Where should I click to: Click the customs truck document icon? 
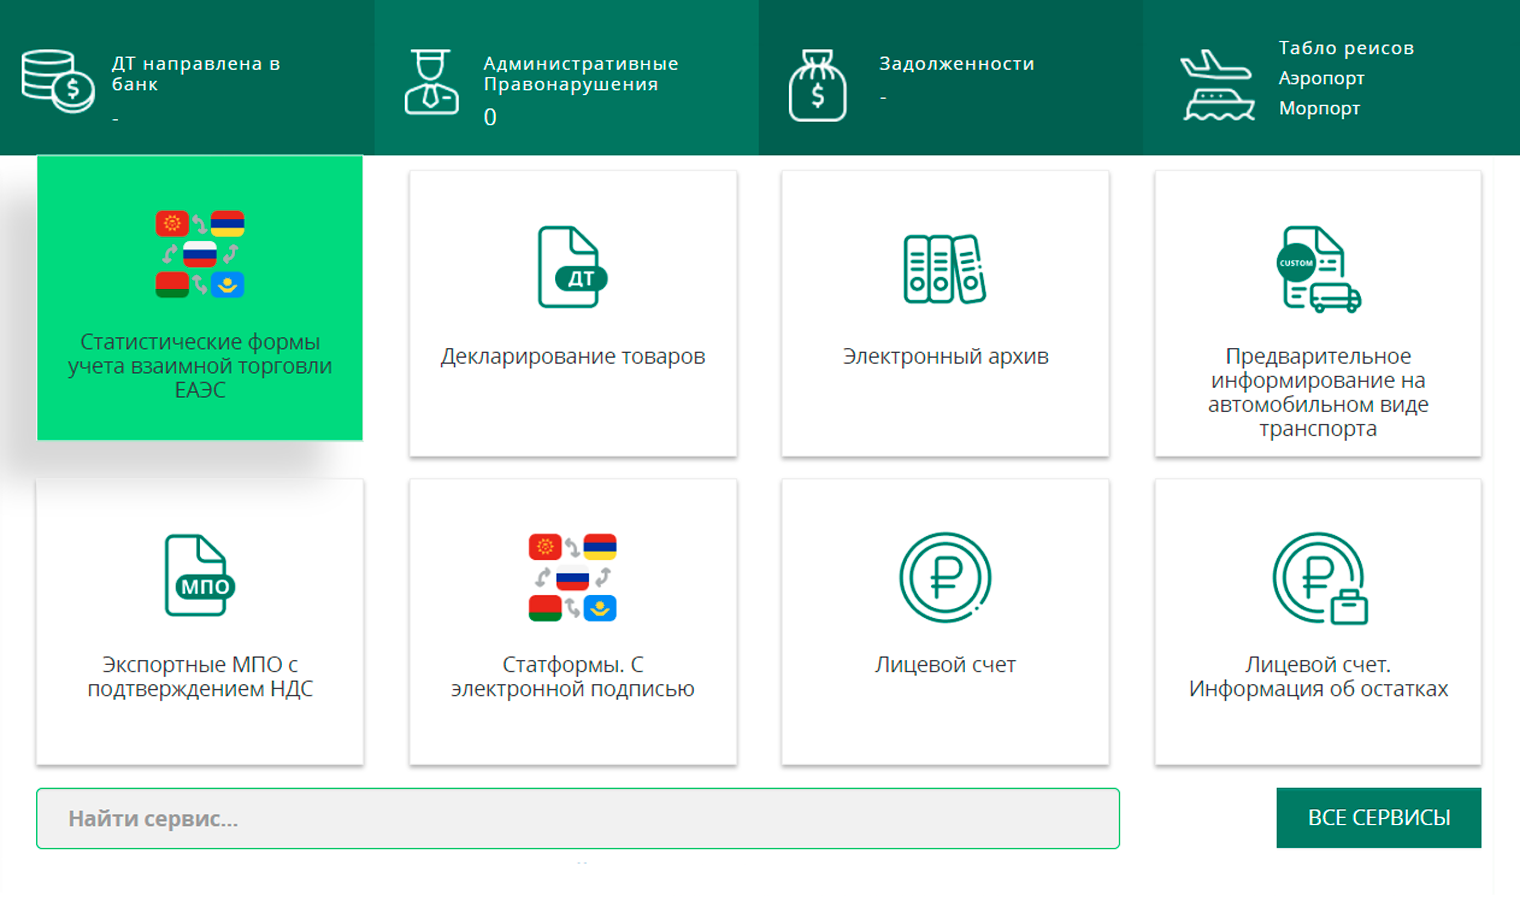[1318, 269]
